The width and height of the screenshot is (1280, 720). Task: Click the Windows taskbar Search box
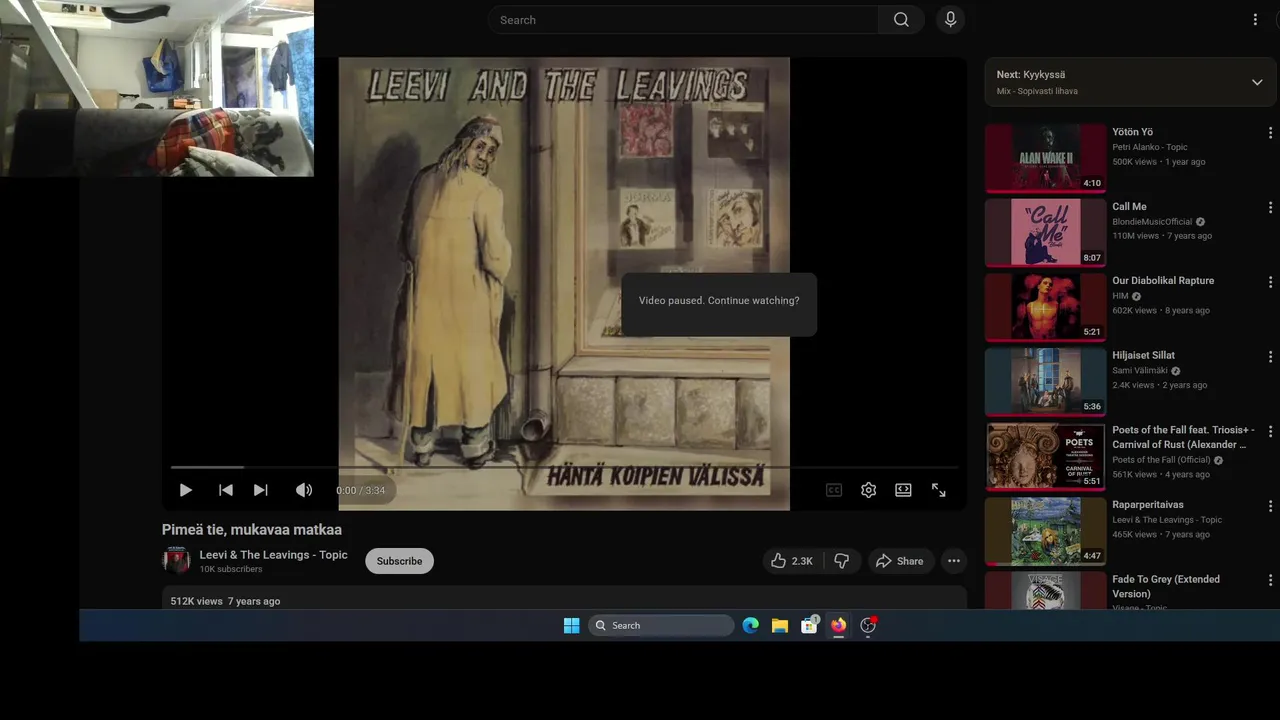(661, 626)
